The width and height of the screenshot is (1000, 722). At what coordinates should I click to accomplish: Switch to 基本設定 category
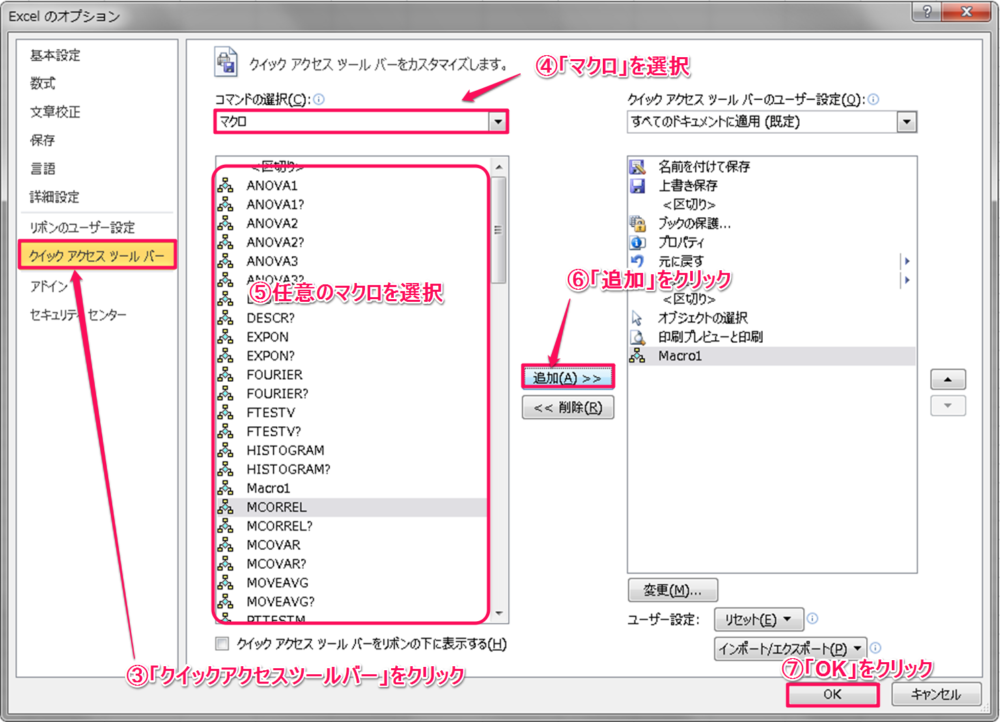pos(55,55)
